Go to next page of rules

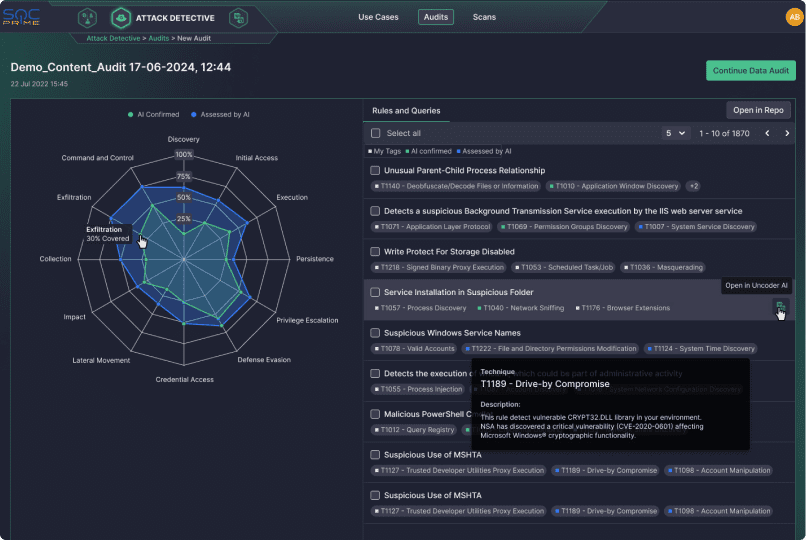787,133
